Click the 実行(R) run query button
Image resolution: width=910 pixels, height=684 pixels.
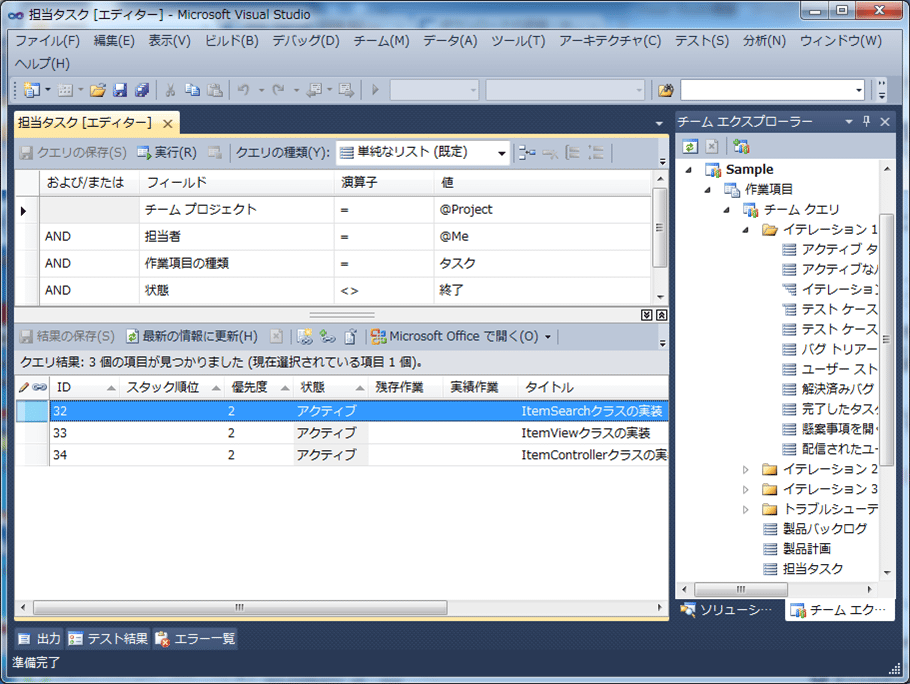click(167, 153)
